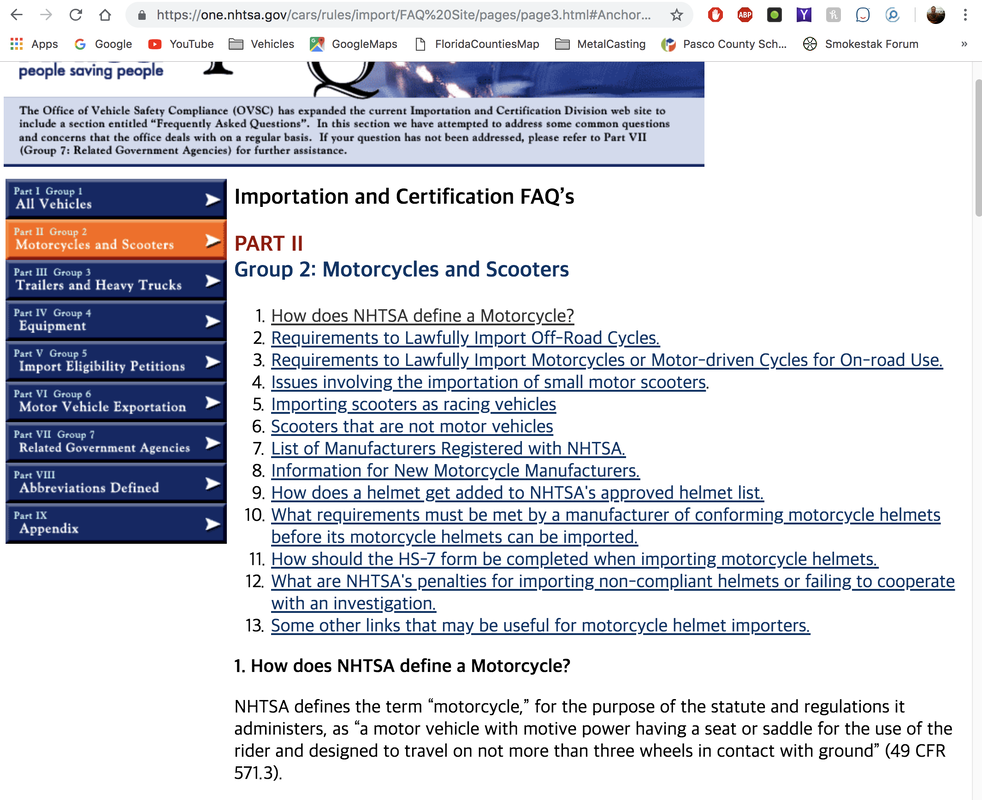Open link about penalties for non-compliant helmets
Image resolution: width=982 pixels, height=800 pixels.
pyautogui.click(x=612, y=593)
